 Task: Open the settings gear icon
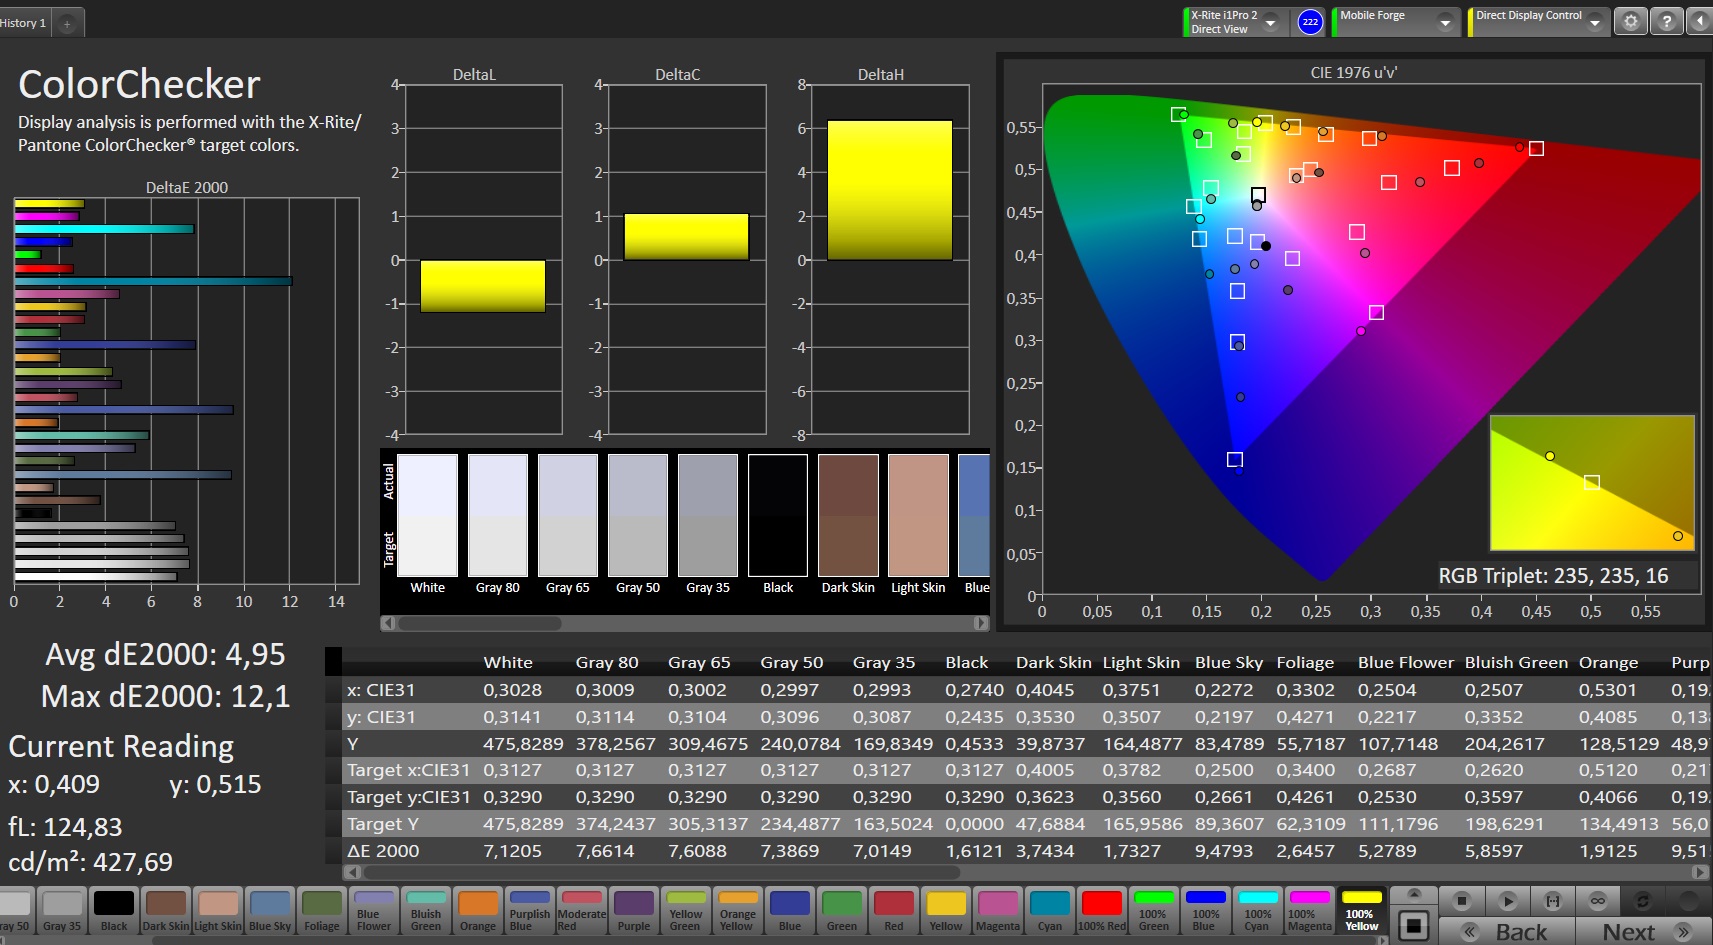pyautogui.click(x=1631, y=21)
